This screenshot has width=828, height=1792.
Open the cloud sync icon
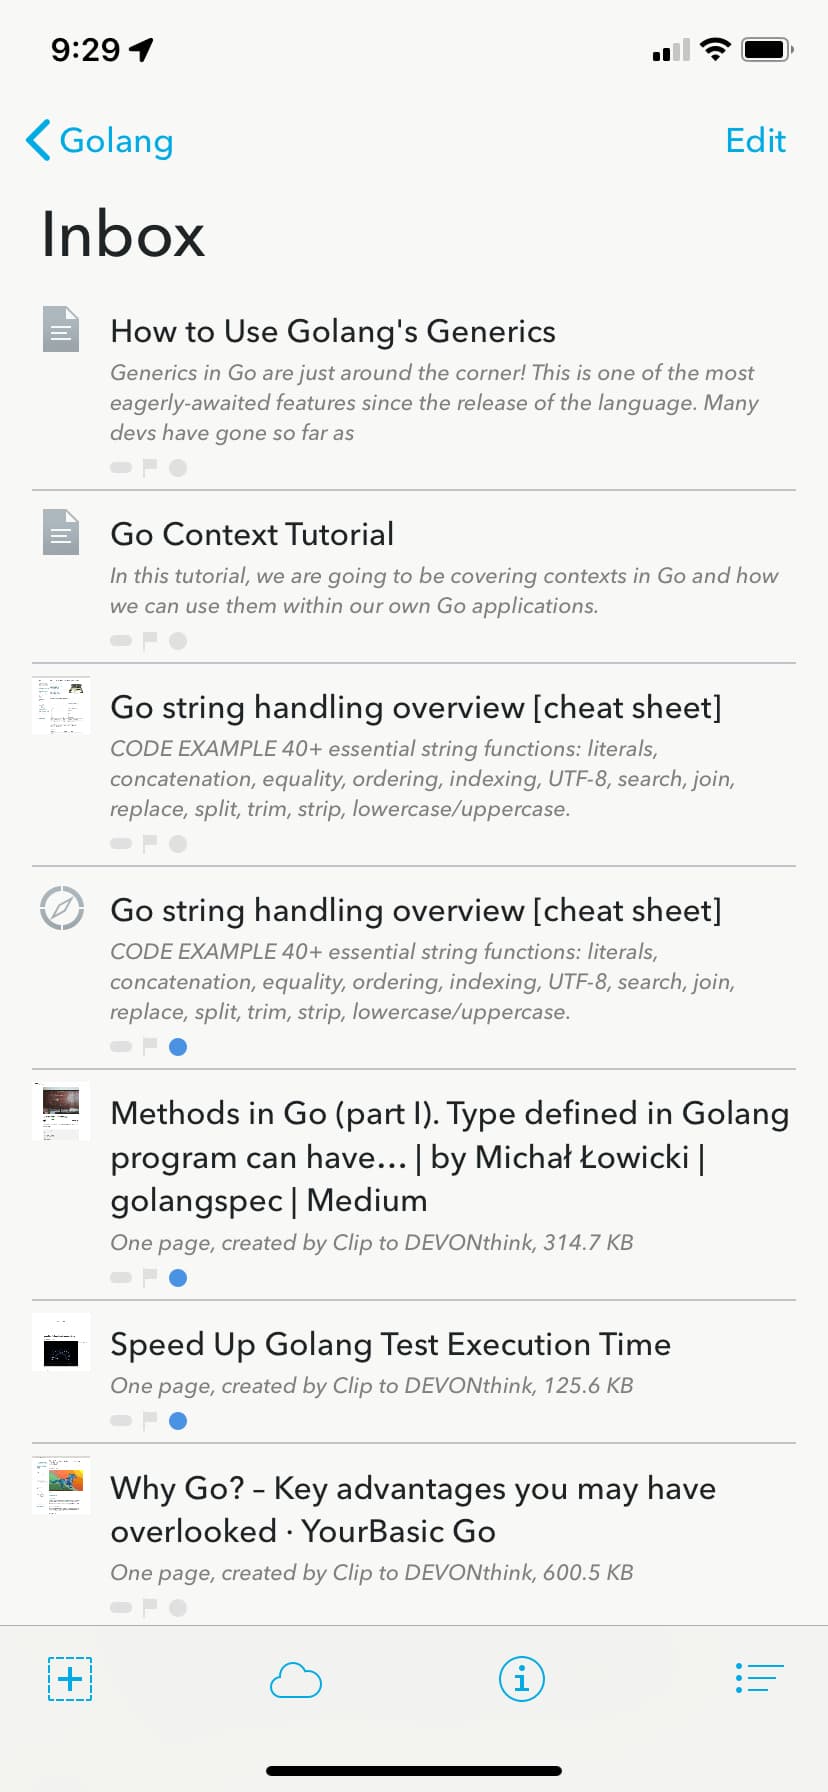coord(296,1680)
